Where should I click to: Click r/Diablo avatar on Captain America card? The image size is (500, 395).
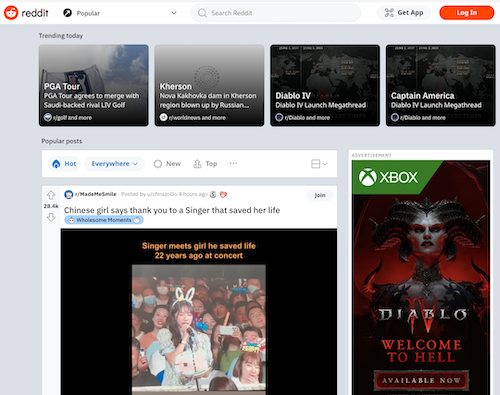395,117
